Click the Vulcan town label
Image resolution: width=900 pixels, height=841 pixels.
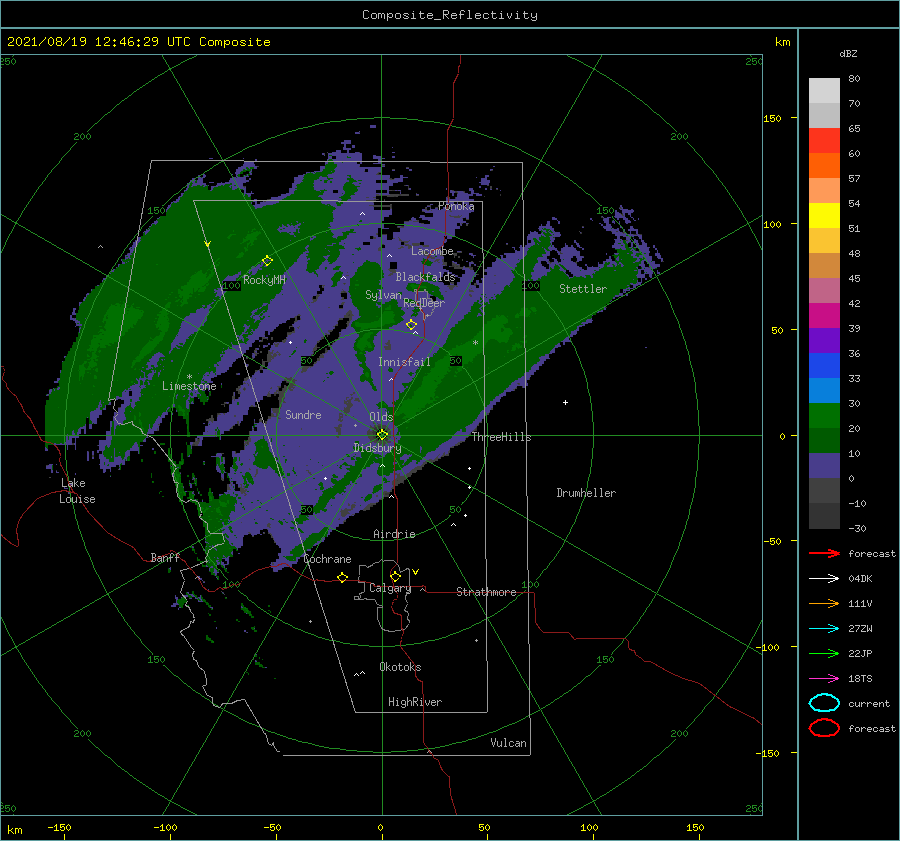(x=508, y=743)
